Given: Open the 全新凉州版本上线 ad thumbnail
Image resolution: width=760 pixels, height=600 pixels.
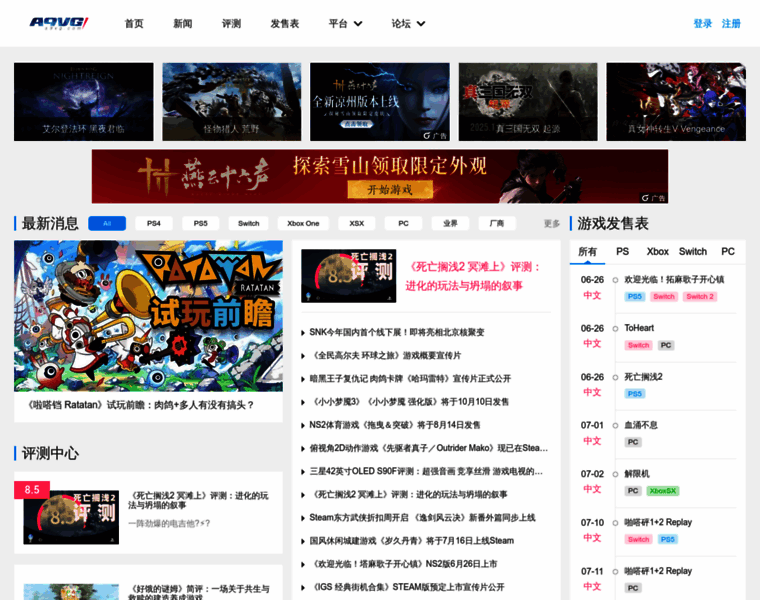Looking at the screenshot, I should [380, 102].
